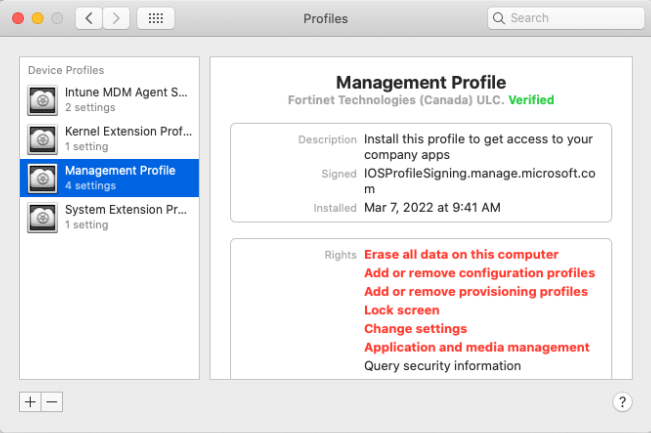The height and width of the screenshot is (433, 651).
Task: Select Kernel Extension Profile row
Action: click(x=125, y=138)
